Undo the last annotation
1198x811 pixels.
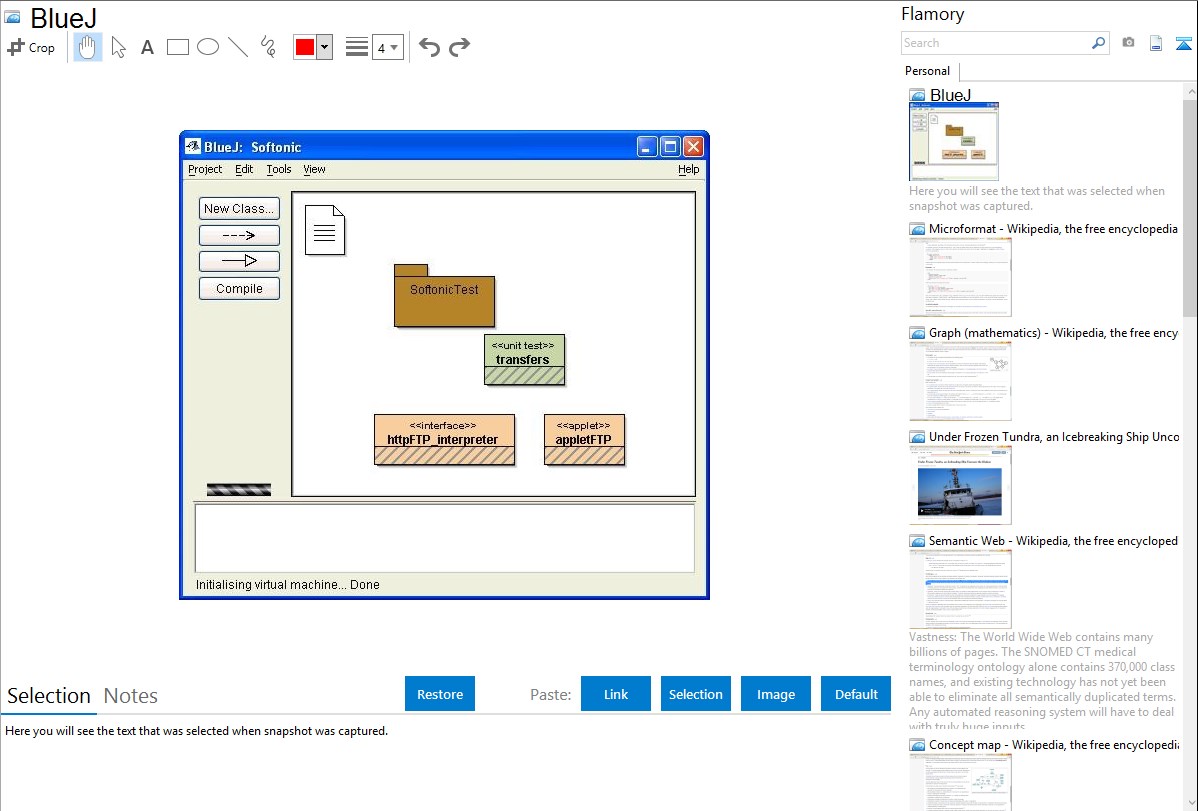coord(429,47)
